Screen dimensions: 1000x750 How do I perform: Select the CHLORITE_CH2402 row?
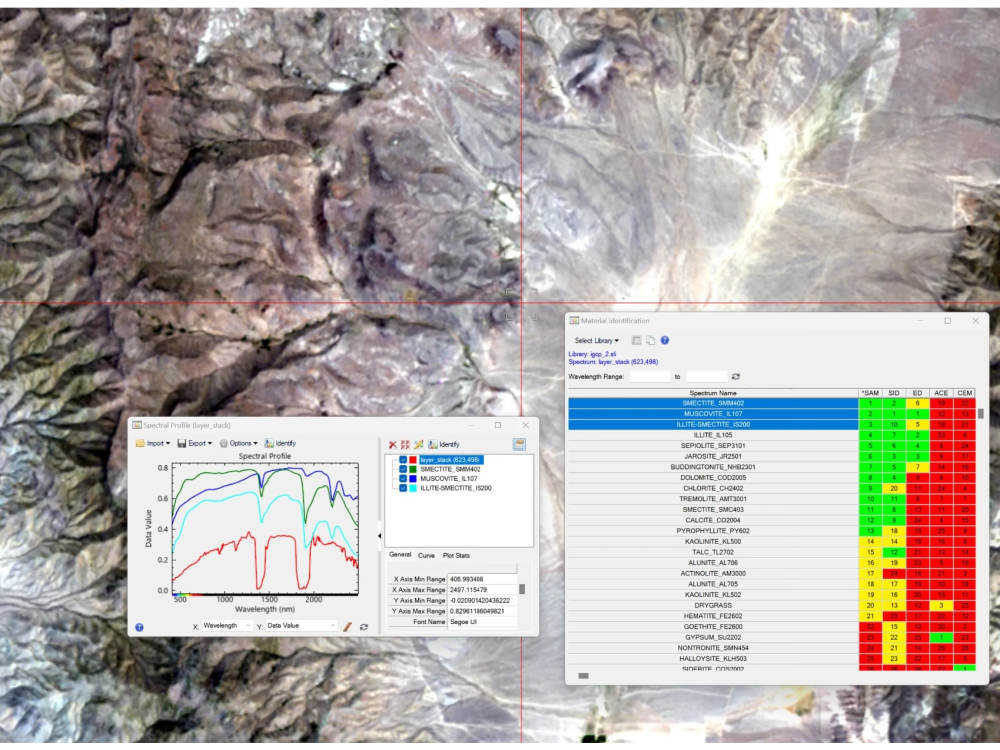pyautogui.click(x=713, y=489)
